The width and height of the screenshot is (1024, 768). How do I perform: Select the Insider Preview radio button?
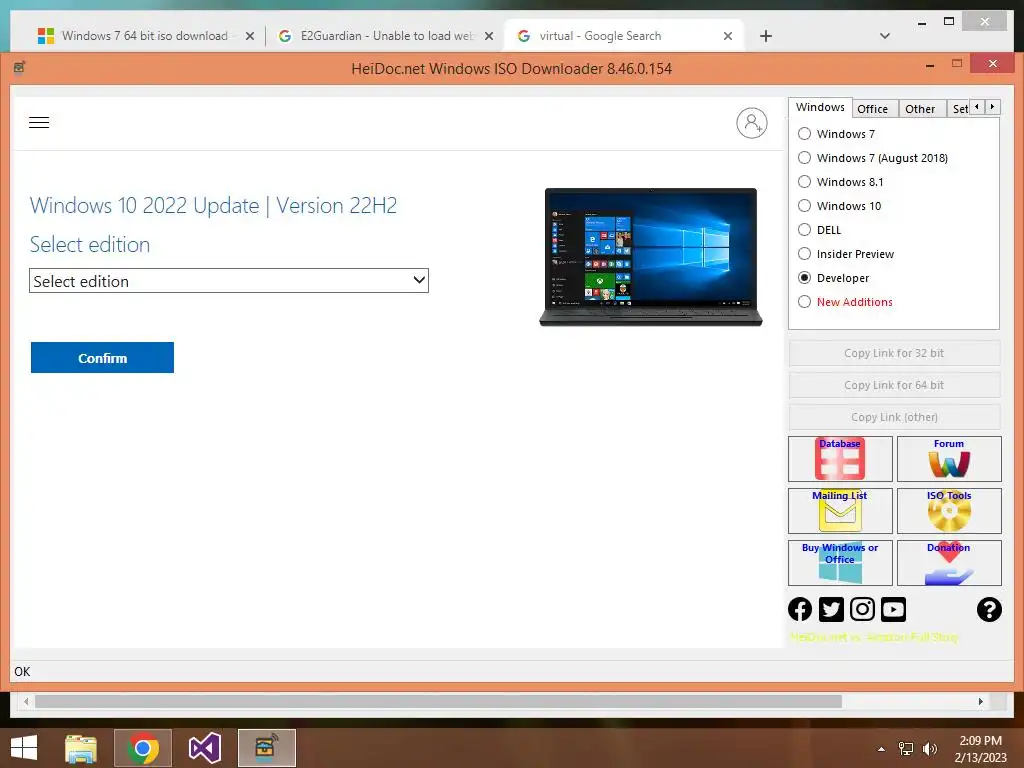click(x=805, y=253)
